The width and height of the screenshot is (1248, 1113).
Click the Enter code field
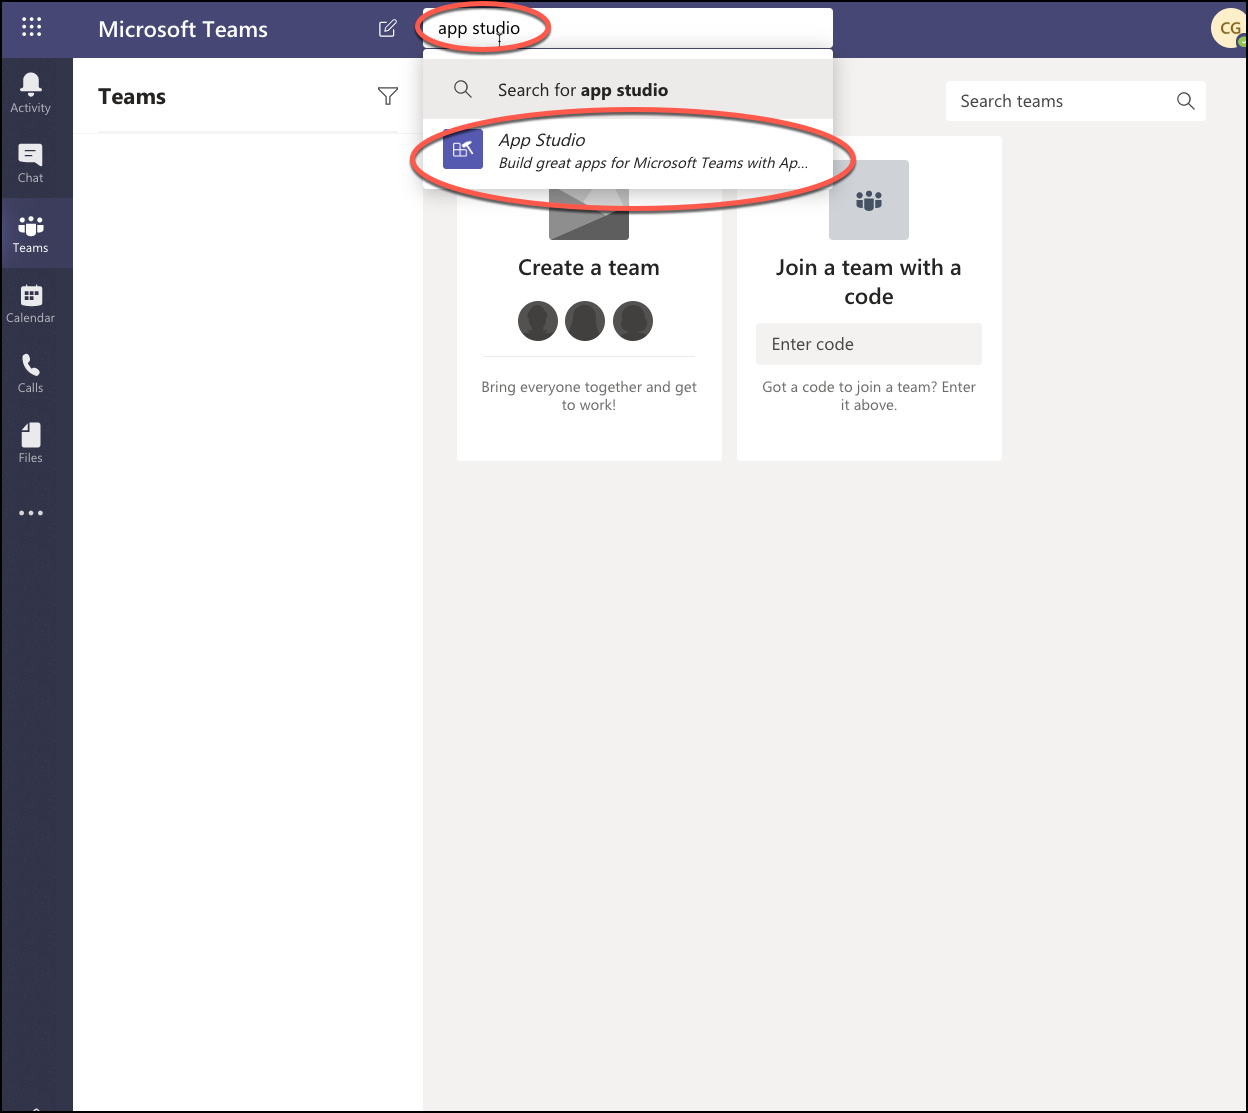coord(869,344)
